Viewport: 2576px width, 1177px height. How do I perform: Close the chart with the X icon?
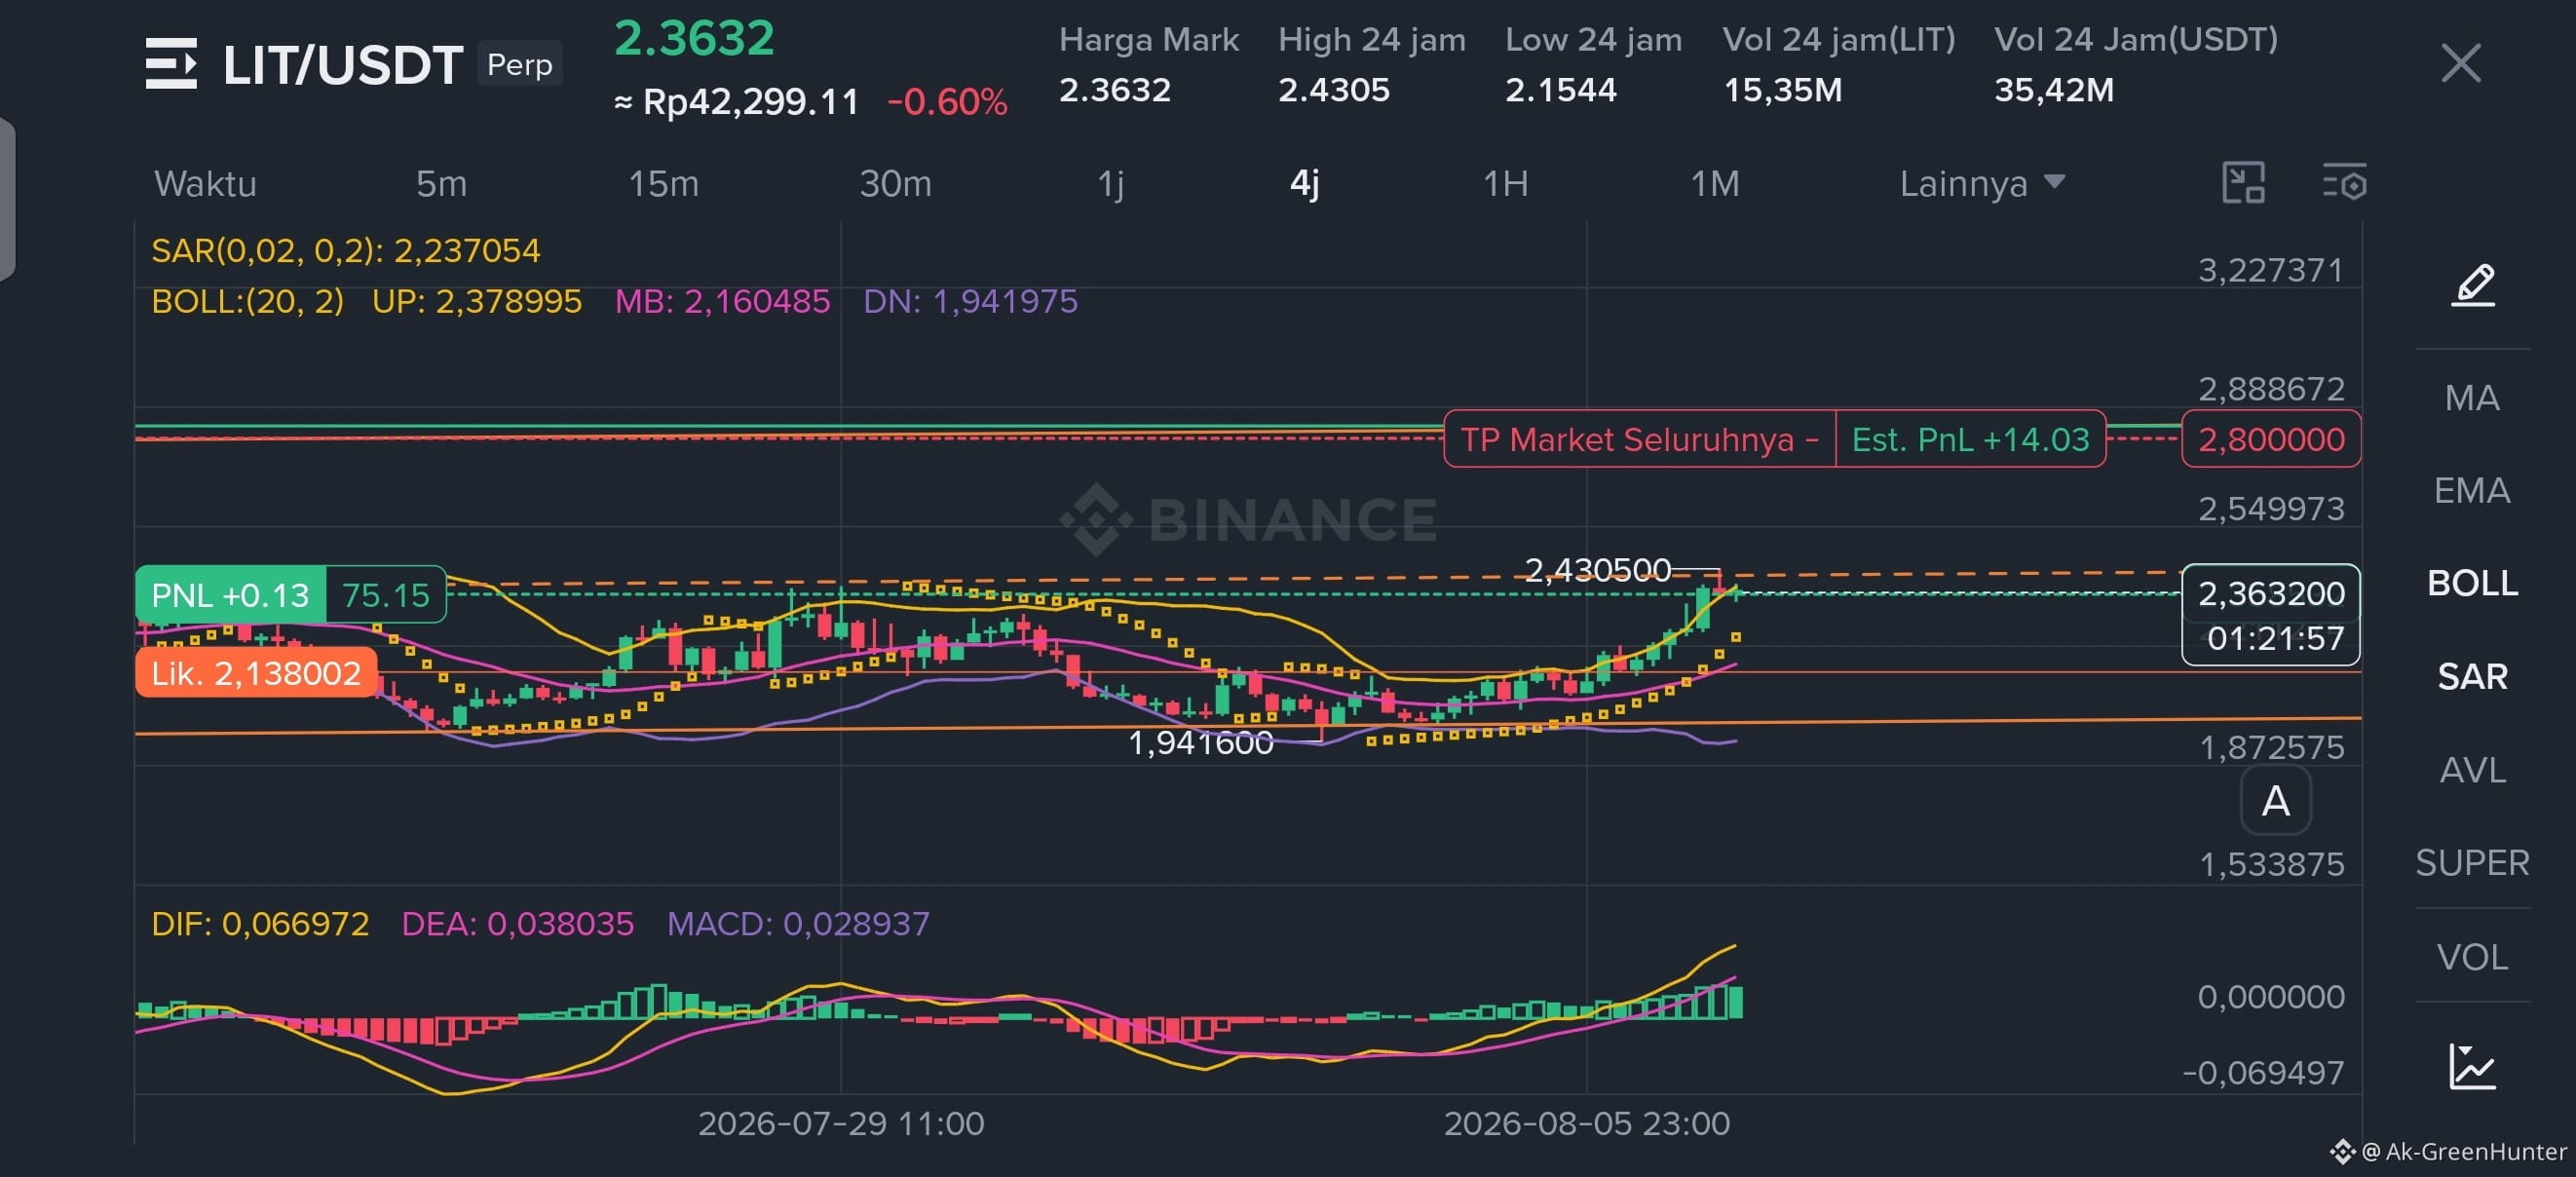(x=2460, y=64)
